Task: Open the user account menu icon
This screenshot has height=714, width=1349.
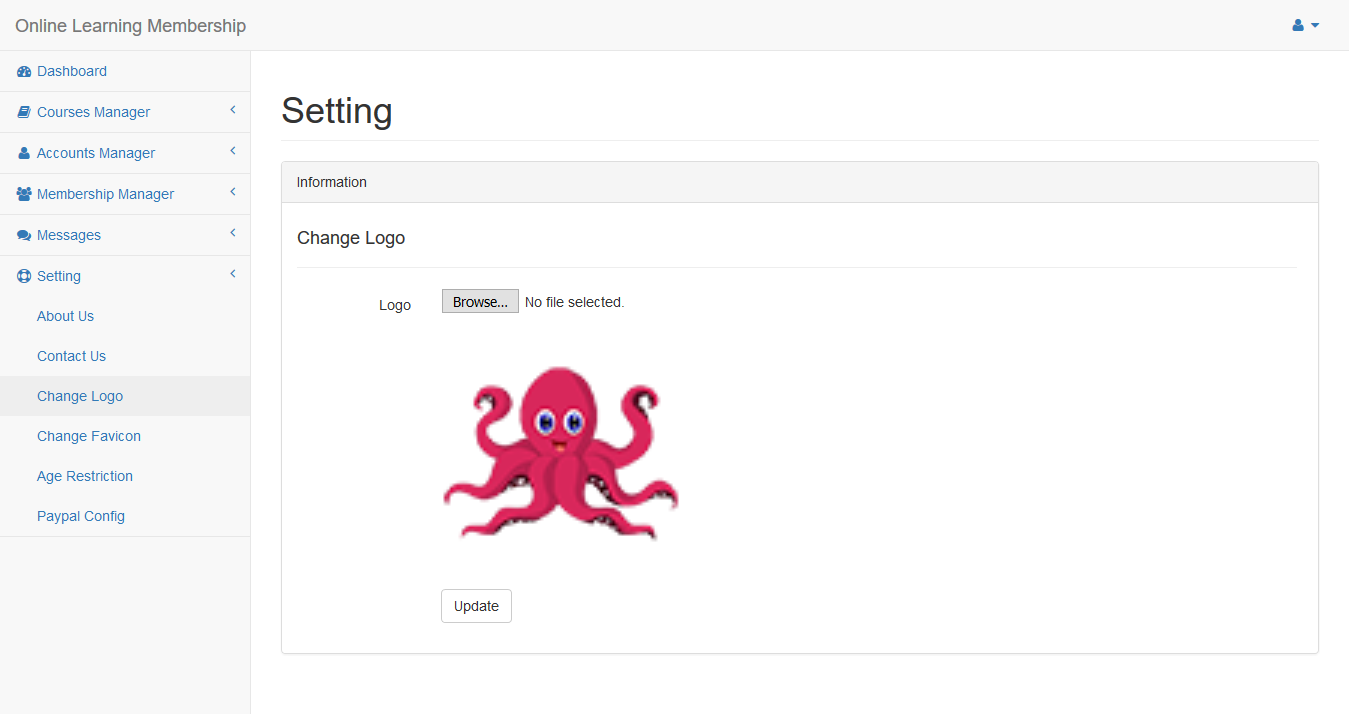Action: (1305, 25)
